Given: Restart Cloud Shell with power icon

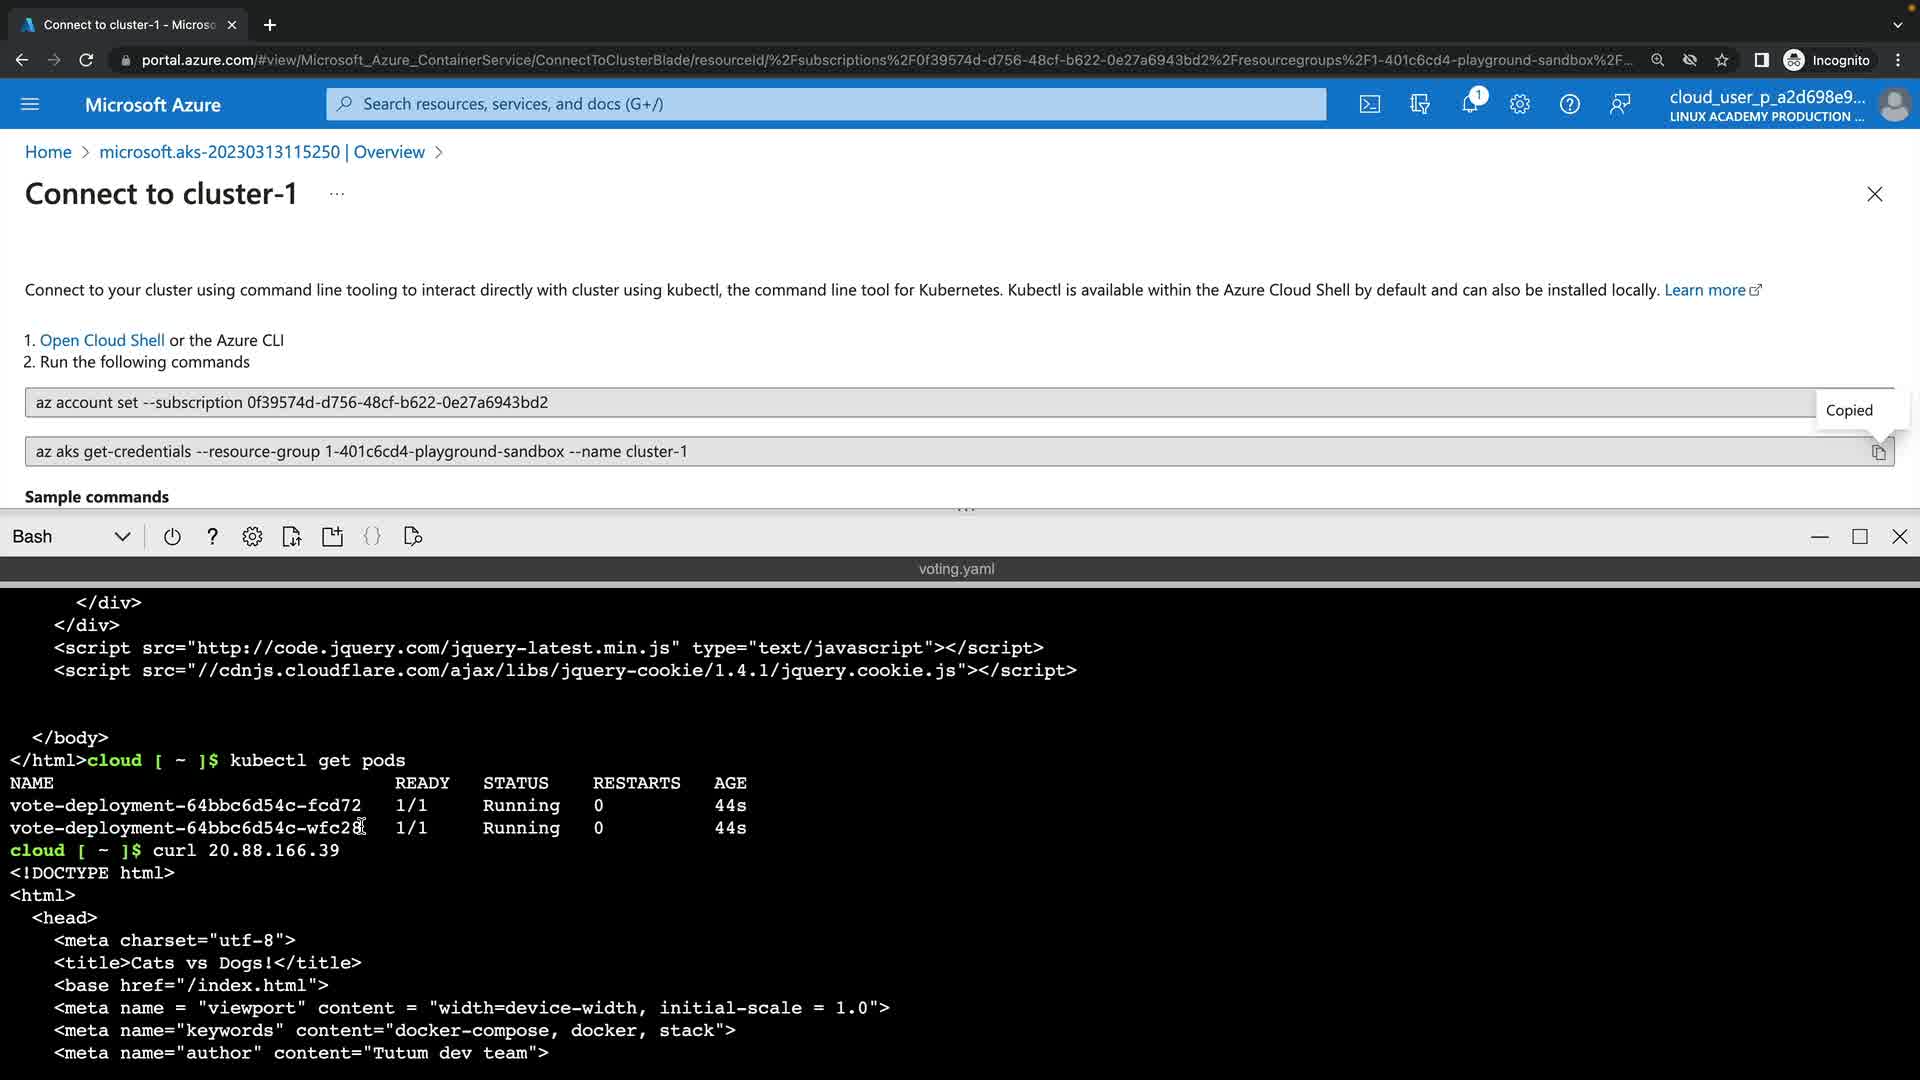Looking at the screenshot, I should (172, 537).
